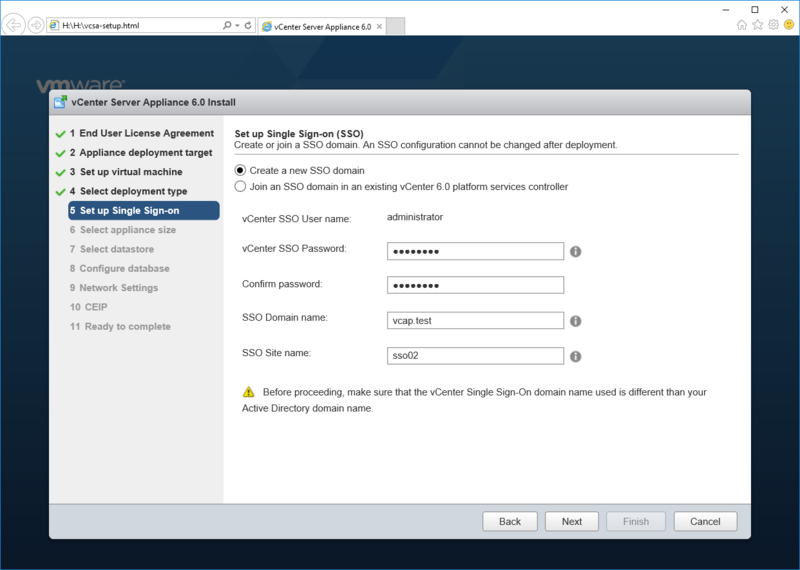The height and width of the screenshot is (570, 800).
Task: Click the Cancel button
Action: pyautogui.click(x=705, y=522)
